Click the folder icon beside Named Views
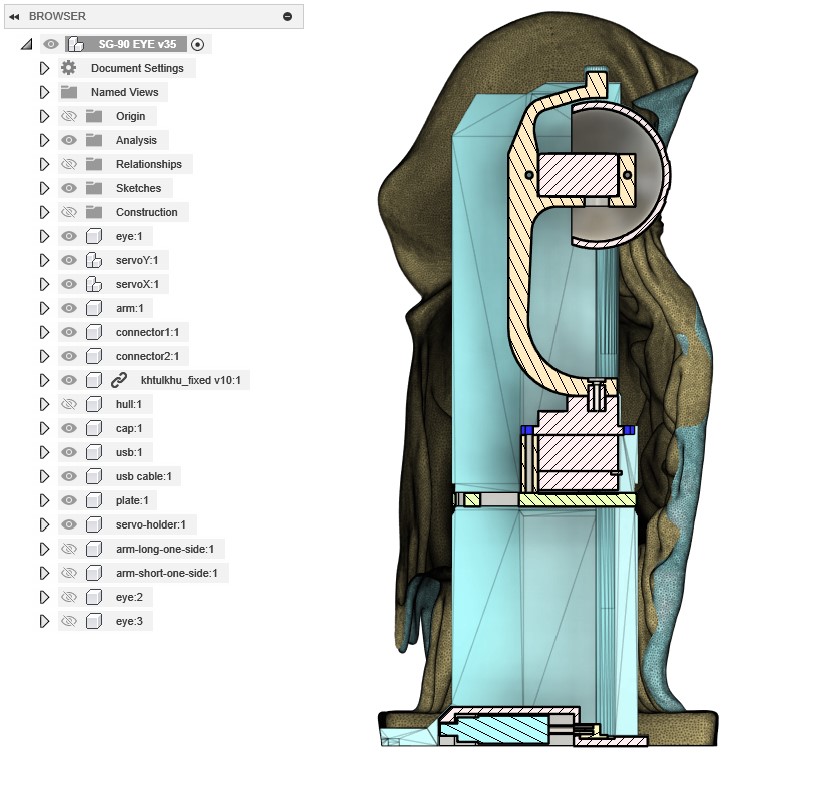This screenshot has height=792, width=834. [x=68, y=92]
